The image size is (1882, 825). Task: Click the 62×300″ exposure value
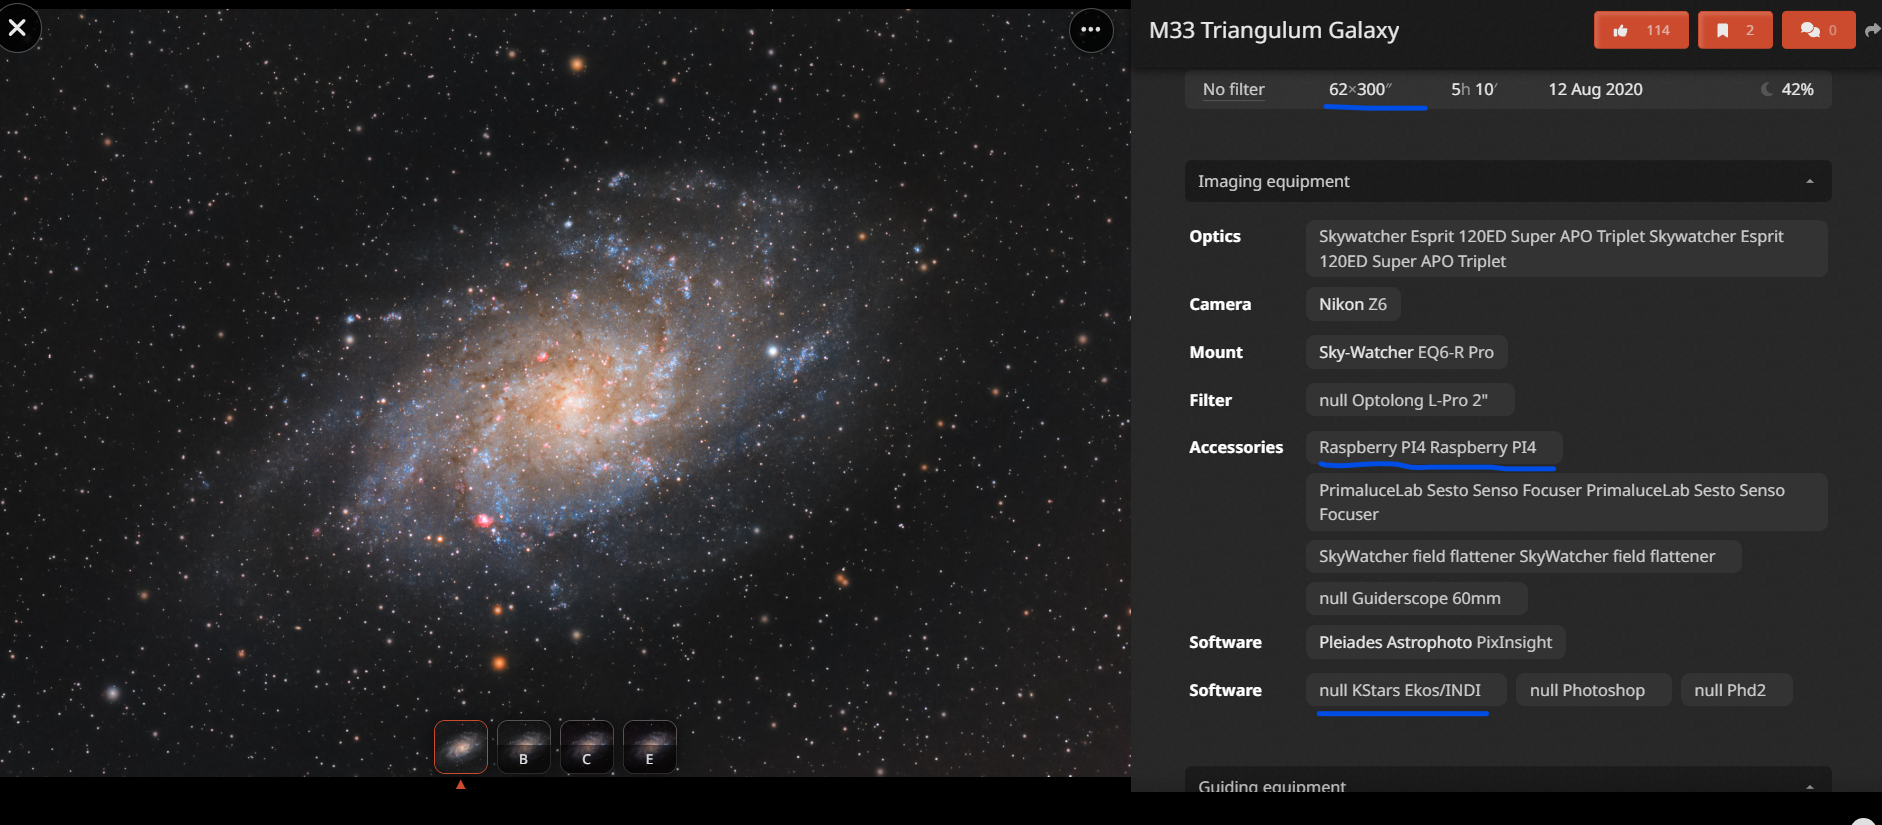pos(1360,89)
